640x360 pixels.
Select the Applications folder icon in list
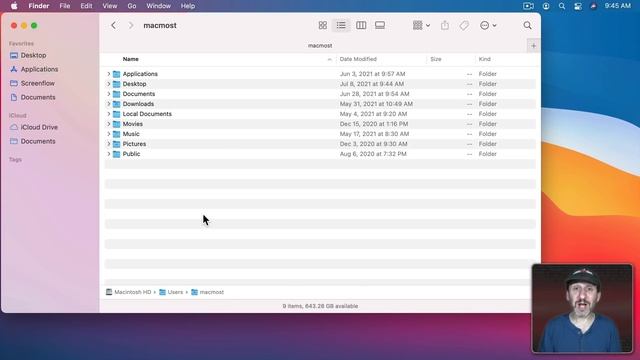click(x=116, y=74)
